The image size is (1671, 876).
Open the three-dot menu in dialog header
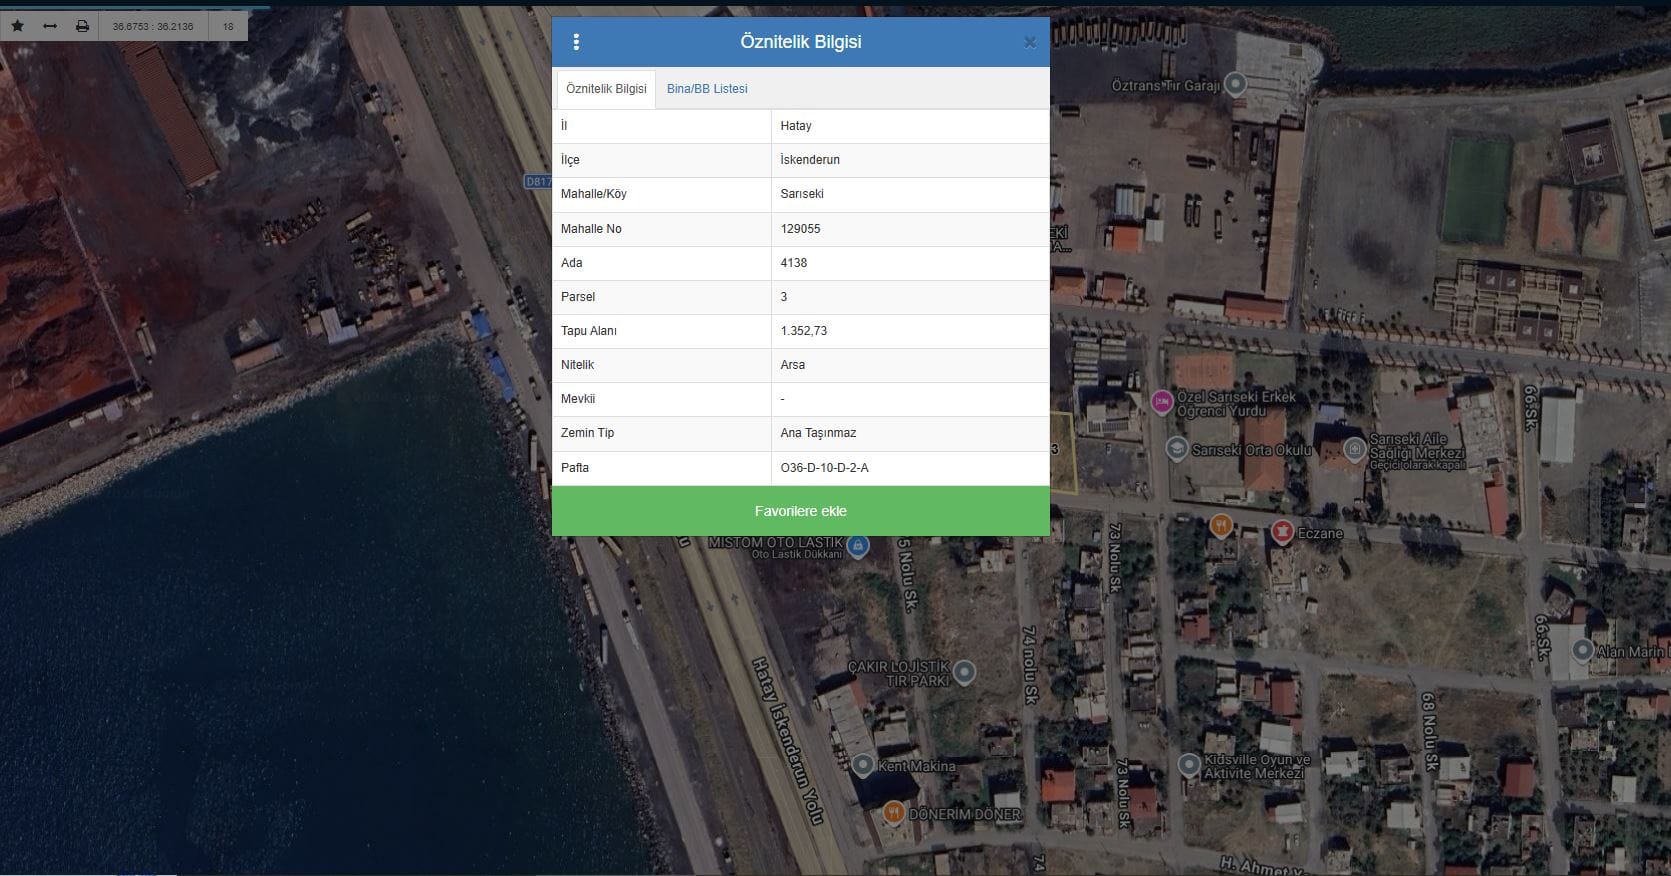click(x=576, y=42)
